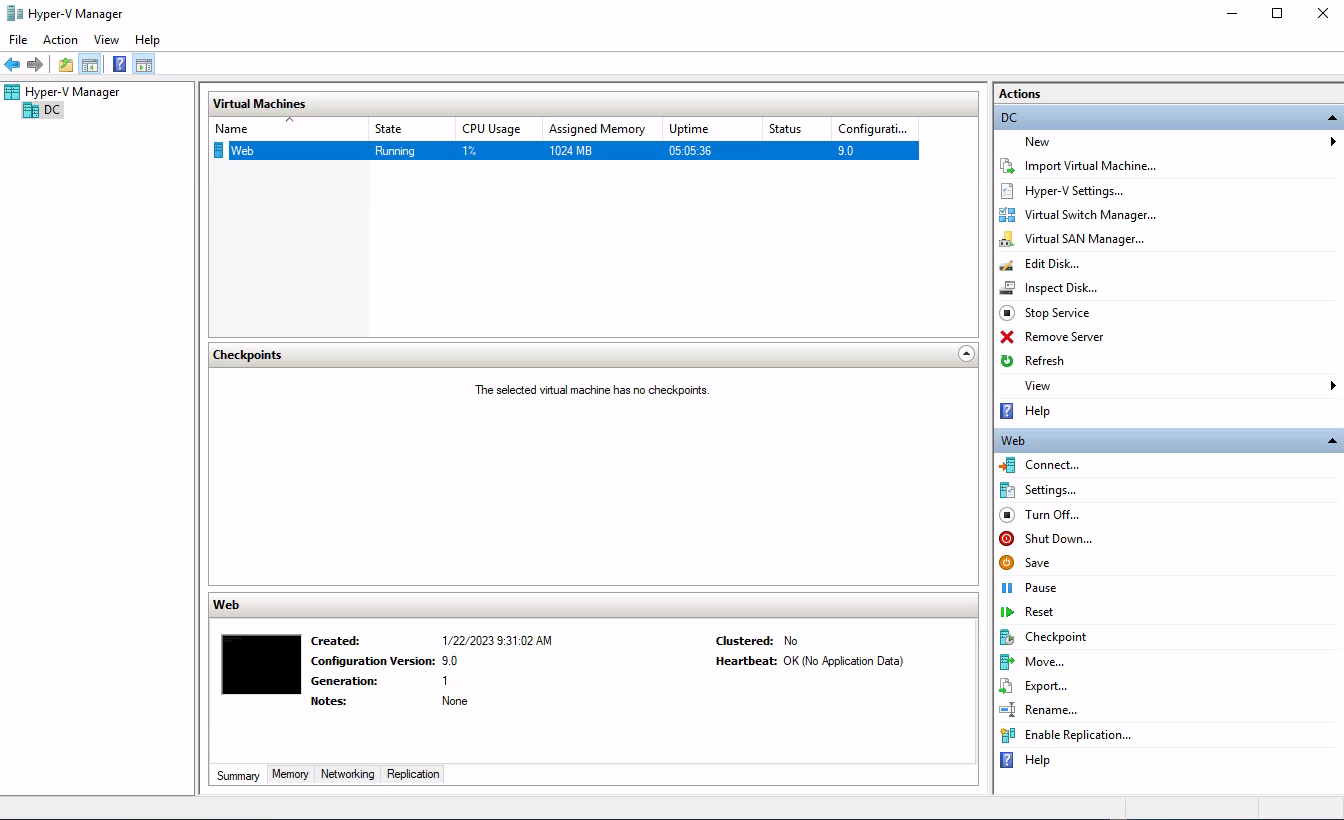Sort by the Name column header
The height and width of the screenshot is (820, 1344).
click(x=289, y=129)
